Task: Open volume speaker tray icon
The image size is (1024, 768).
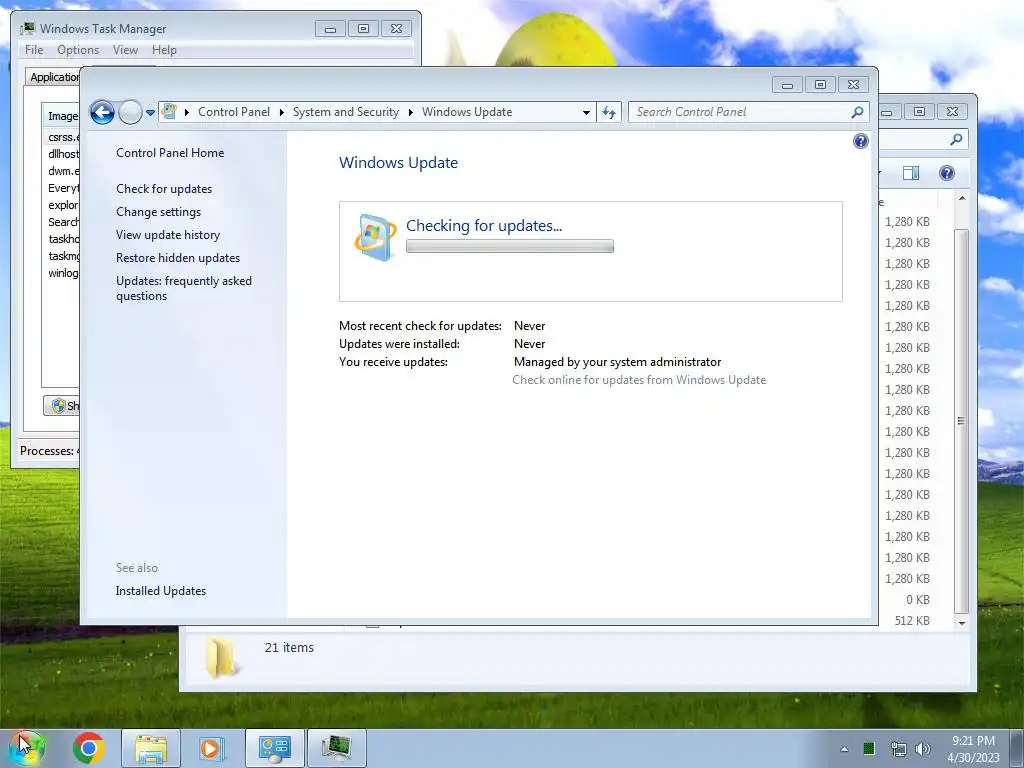Action: [923, 749]
